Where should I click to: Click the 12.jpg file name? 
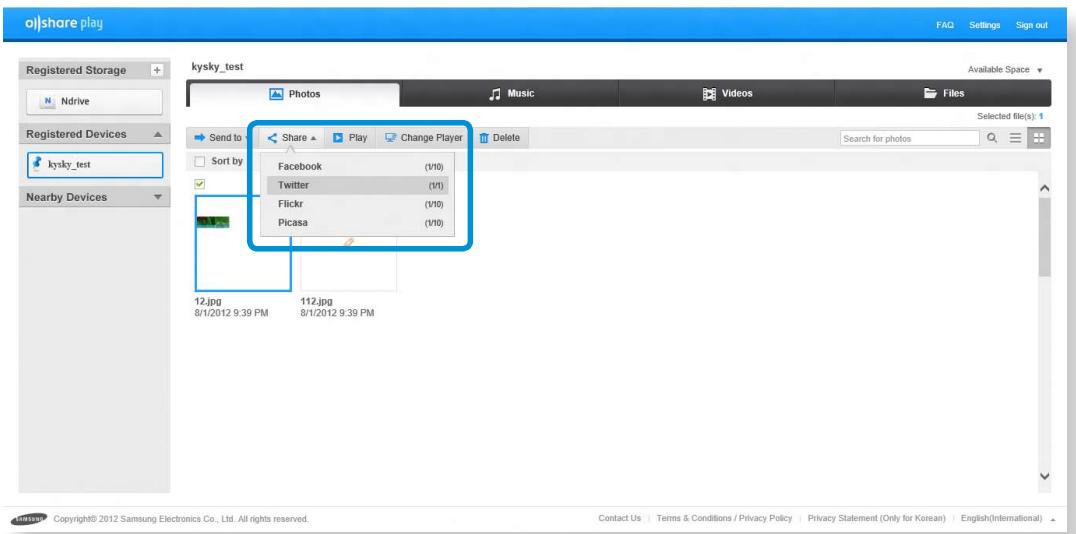coord(208,301)
